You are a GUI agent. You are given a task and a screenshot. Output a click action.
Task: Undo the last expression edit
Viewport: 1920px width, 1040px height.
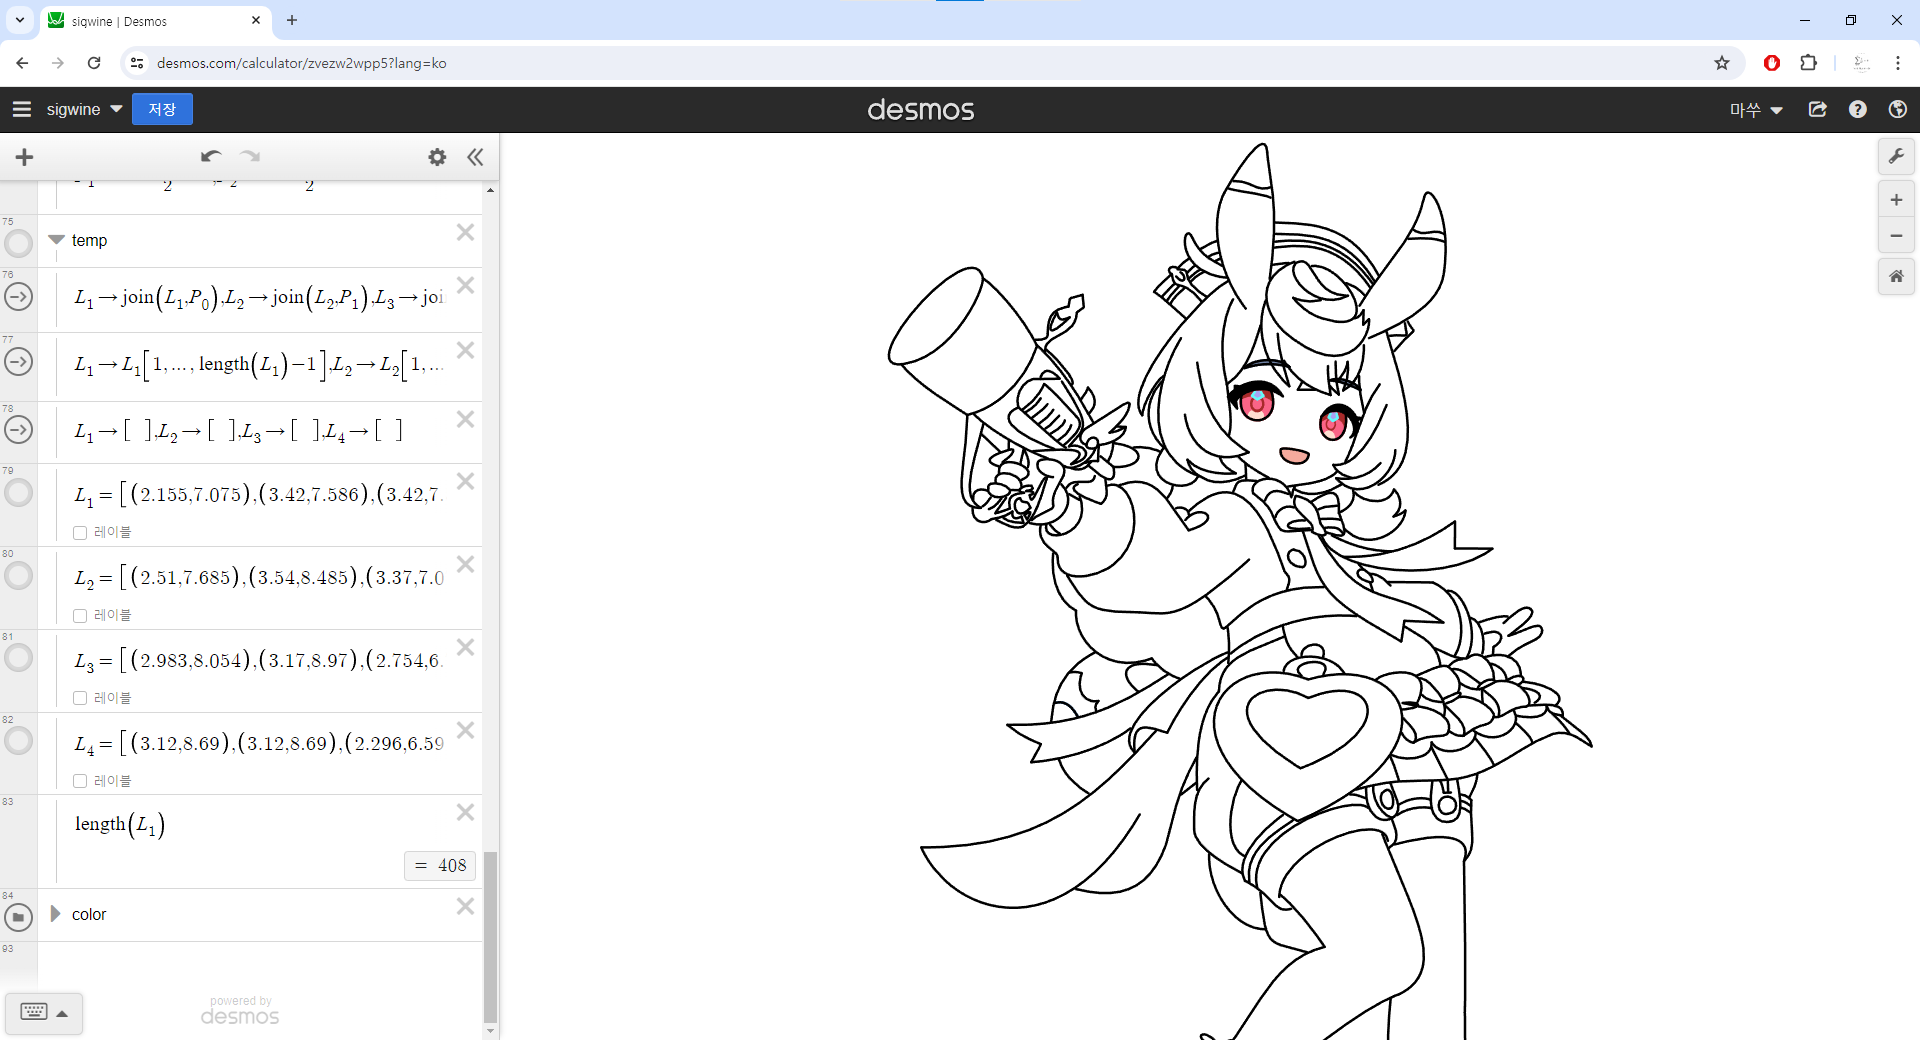[x=210, y=156]
